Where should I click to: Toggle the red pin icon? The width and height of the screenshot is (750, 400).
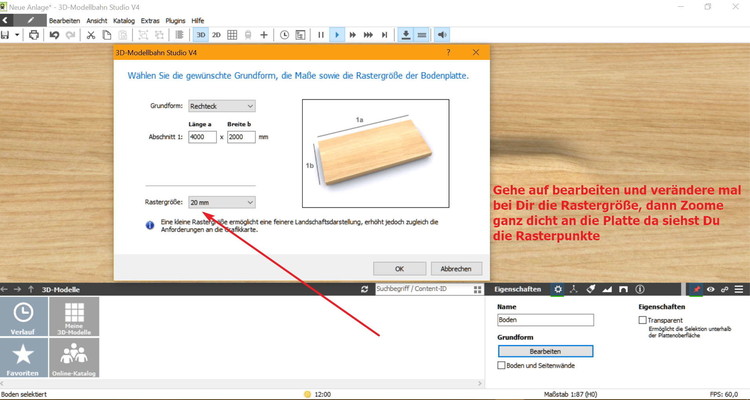(696, 289)
